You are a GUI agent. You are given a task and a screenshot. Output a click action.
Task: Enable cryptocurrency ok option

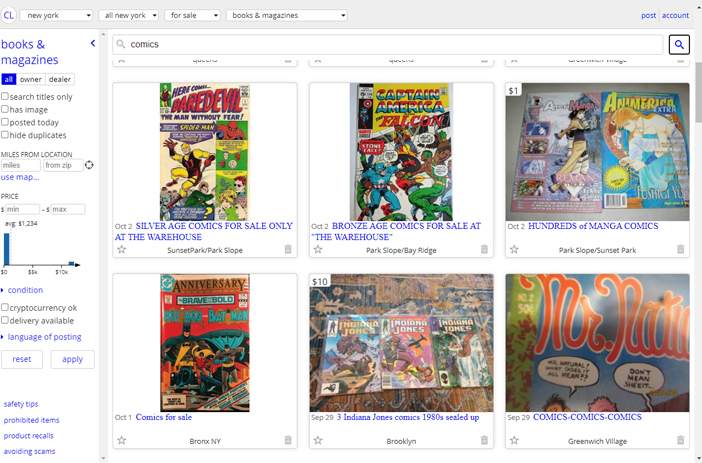tap(4, 307)
